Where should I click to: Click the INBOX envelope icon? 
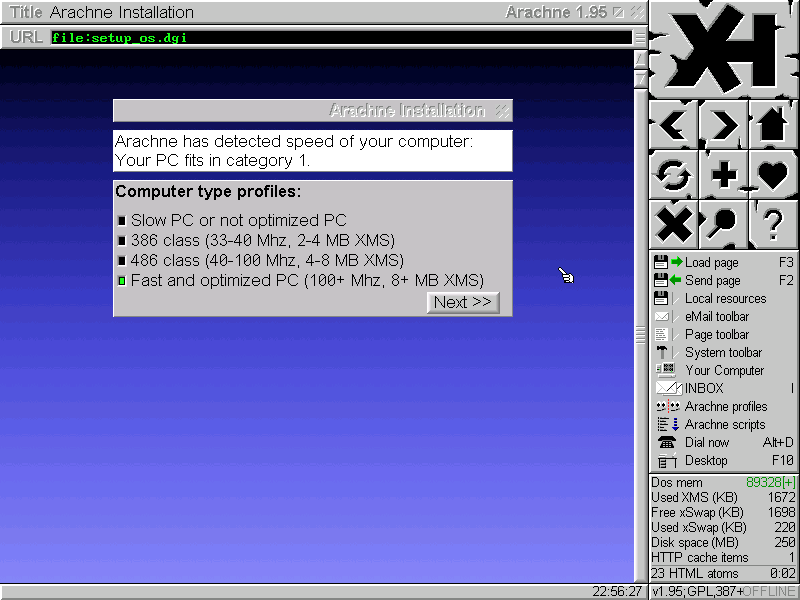(668, 388)
